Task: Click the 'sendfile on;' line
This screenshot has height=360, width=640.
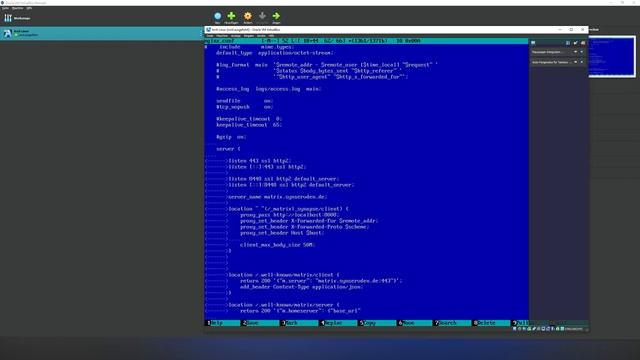Action: click(244, 101)
